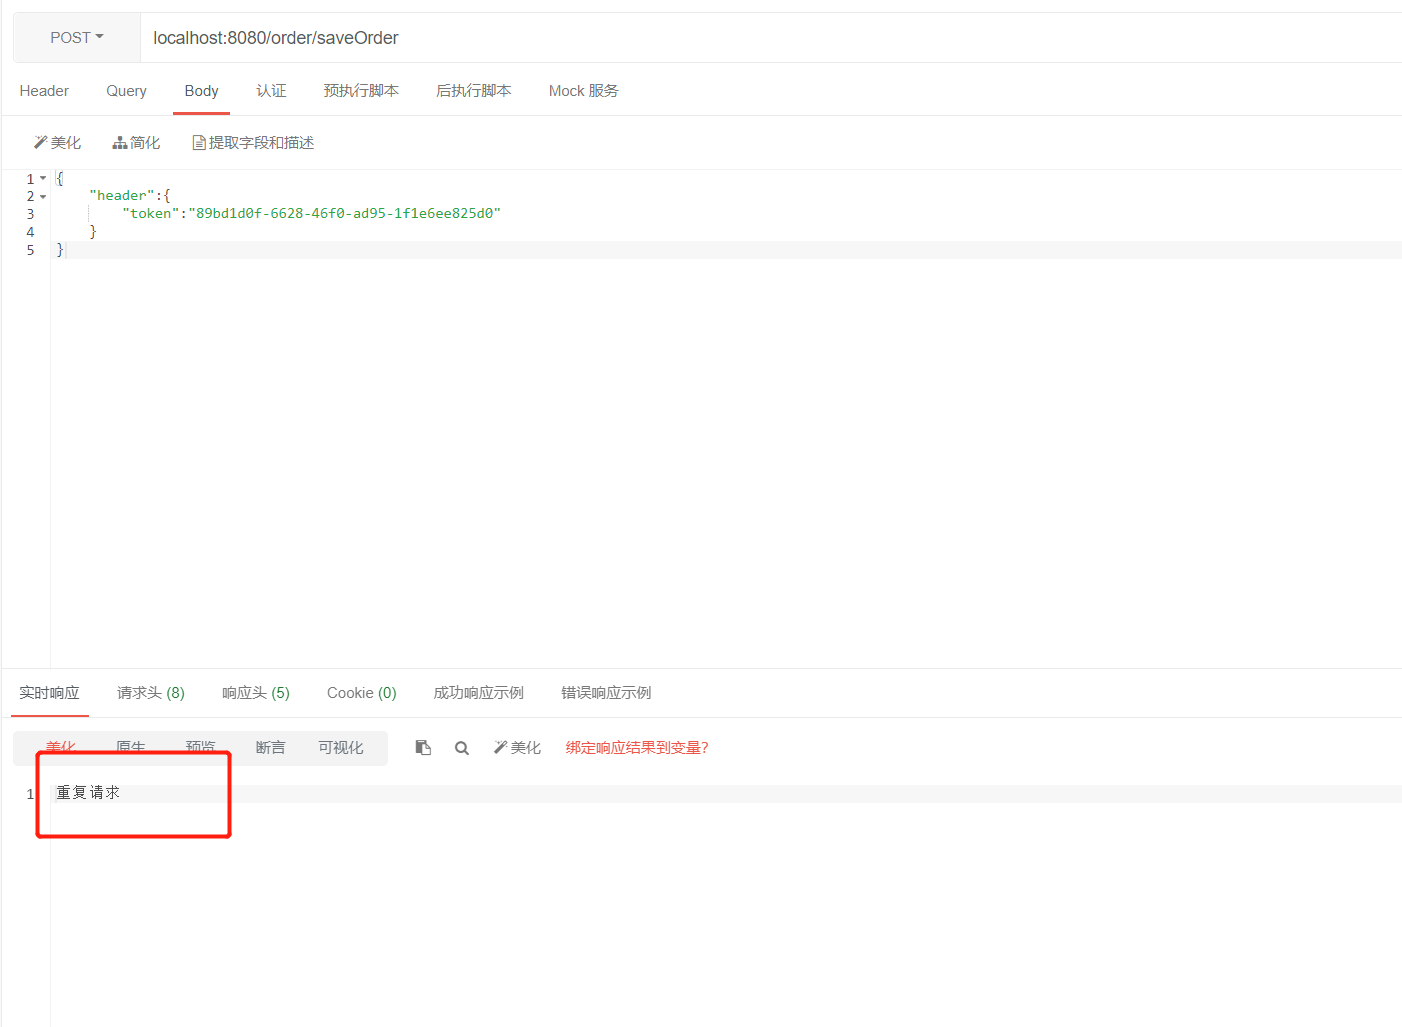The width and height of the screenshot is (1402, 1027).
Task: Open the 请求头 (8) tab
Action: click(x=151, y=693)
